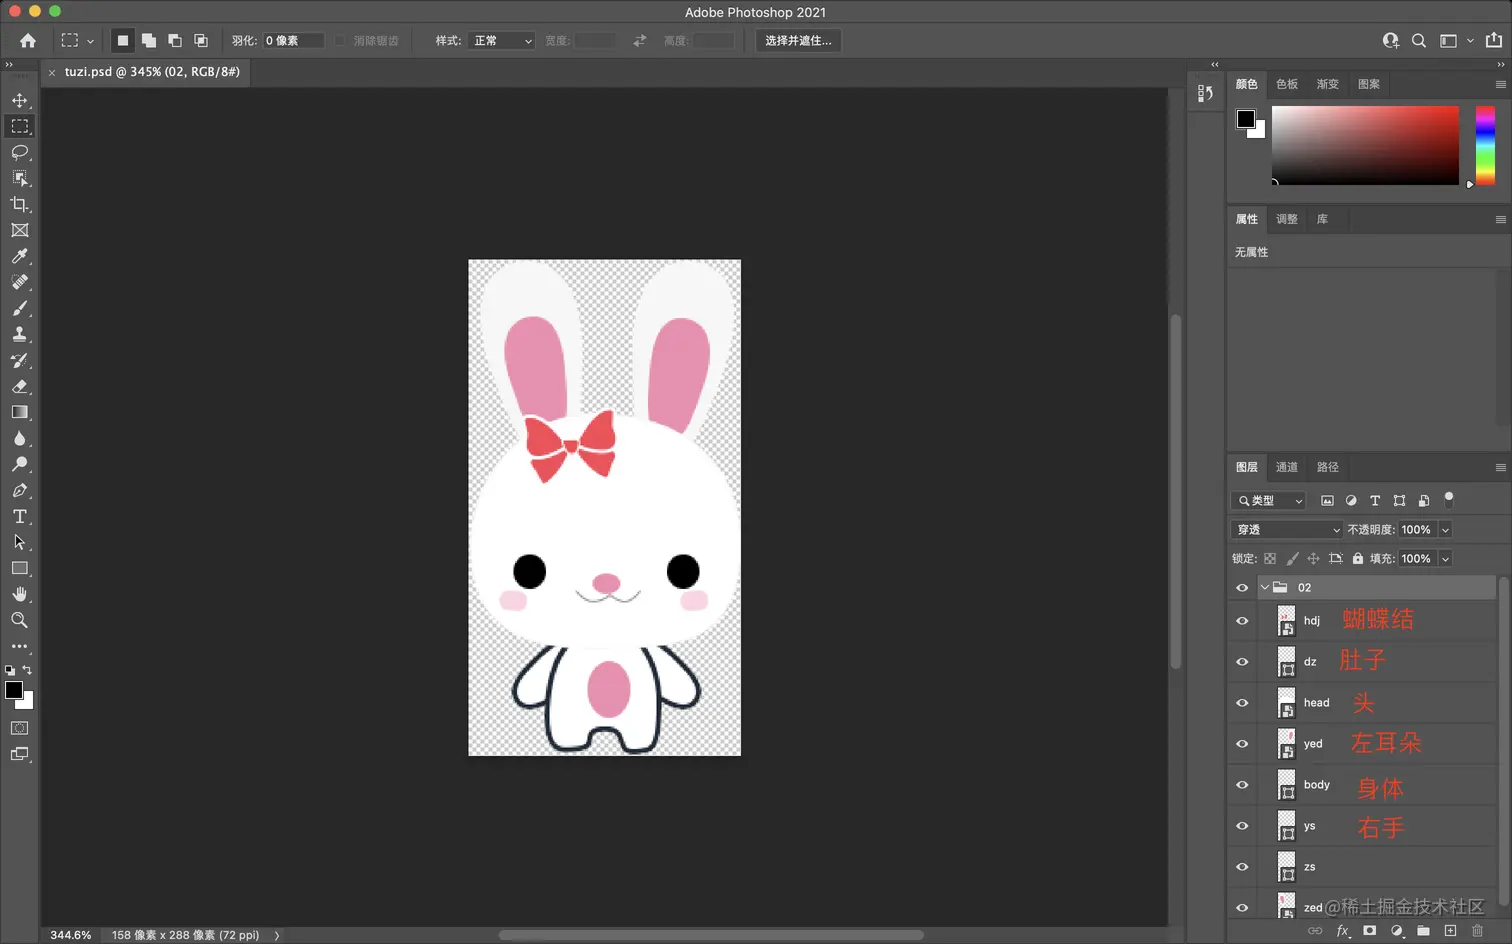Choose Subtract from selection mode
The height and width of the screenshot is (944, 1512).
click(175, 41)
